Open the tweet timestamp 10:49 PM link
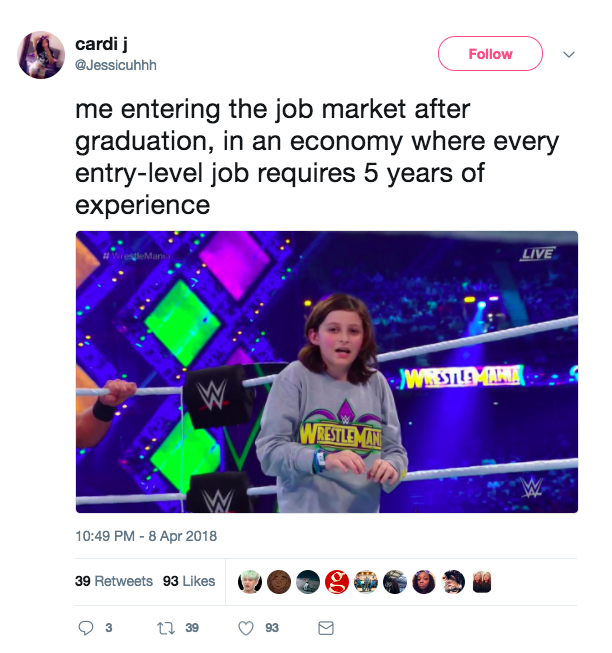Image resolution: width=612 pixels, height=653 pixels. pos(146,536)
